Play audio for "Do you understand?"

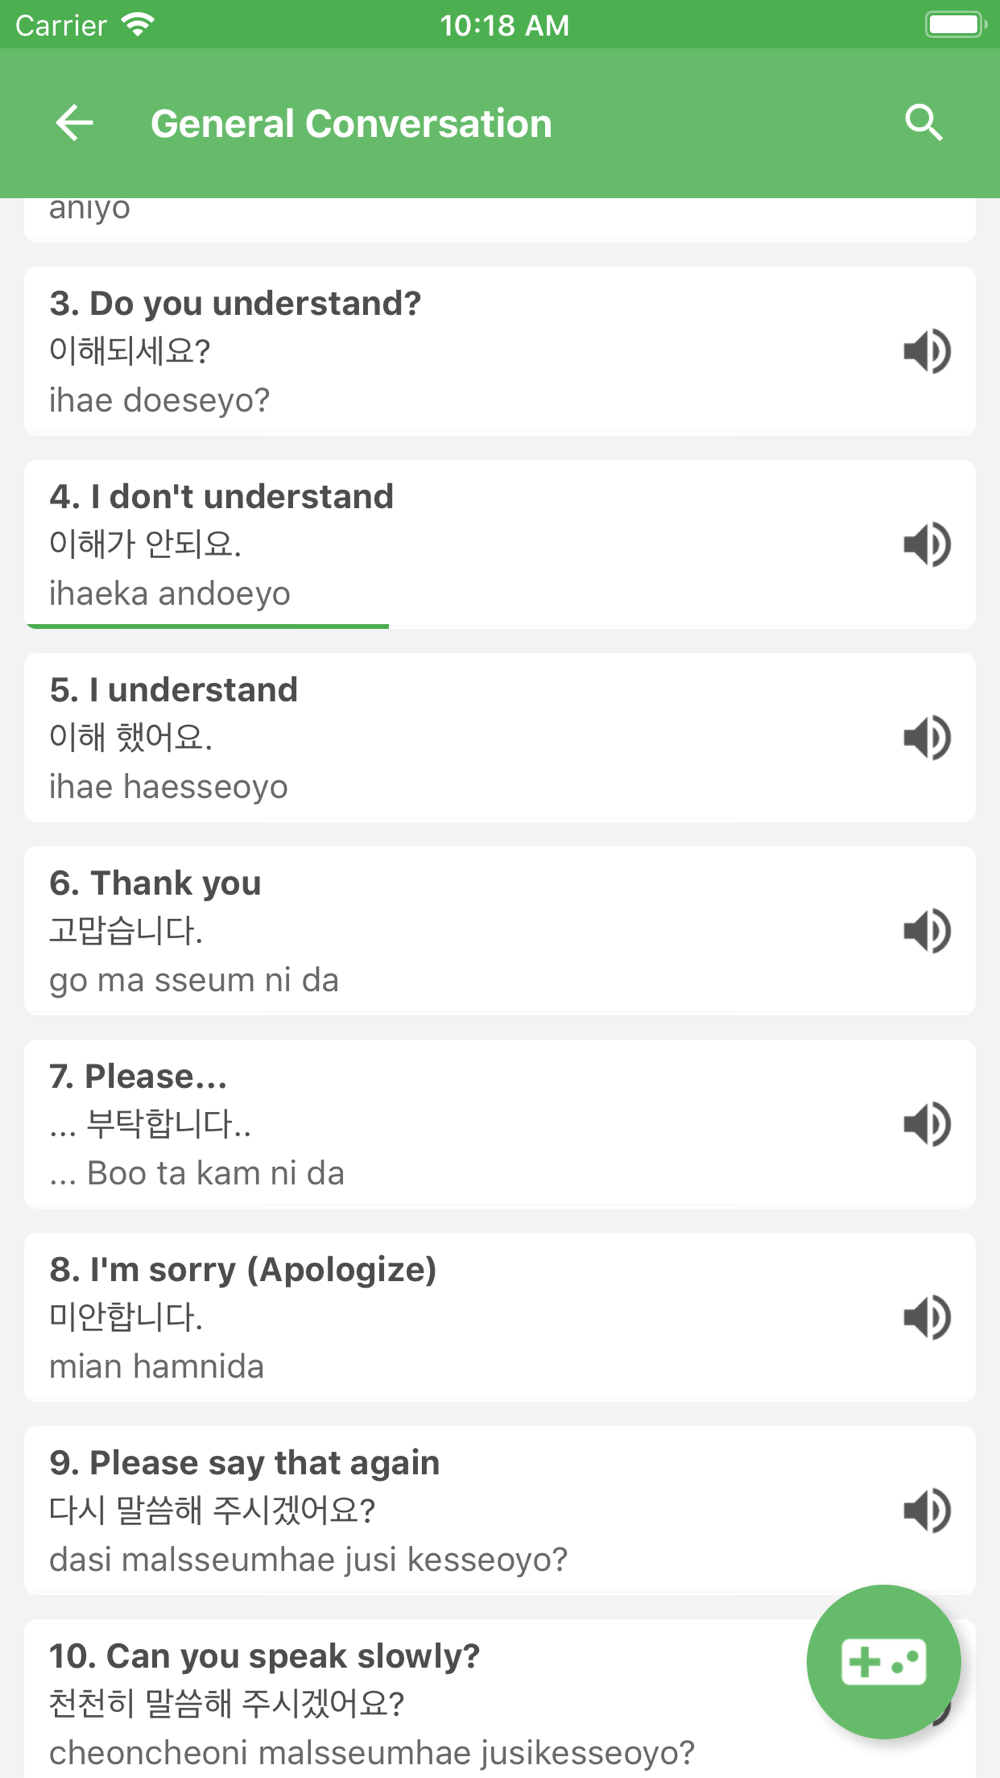coord(927,351)
